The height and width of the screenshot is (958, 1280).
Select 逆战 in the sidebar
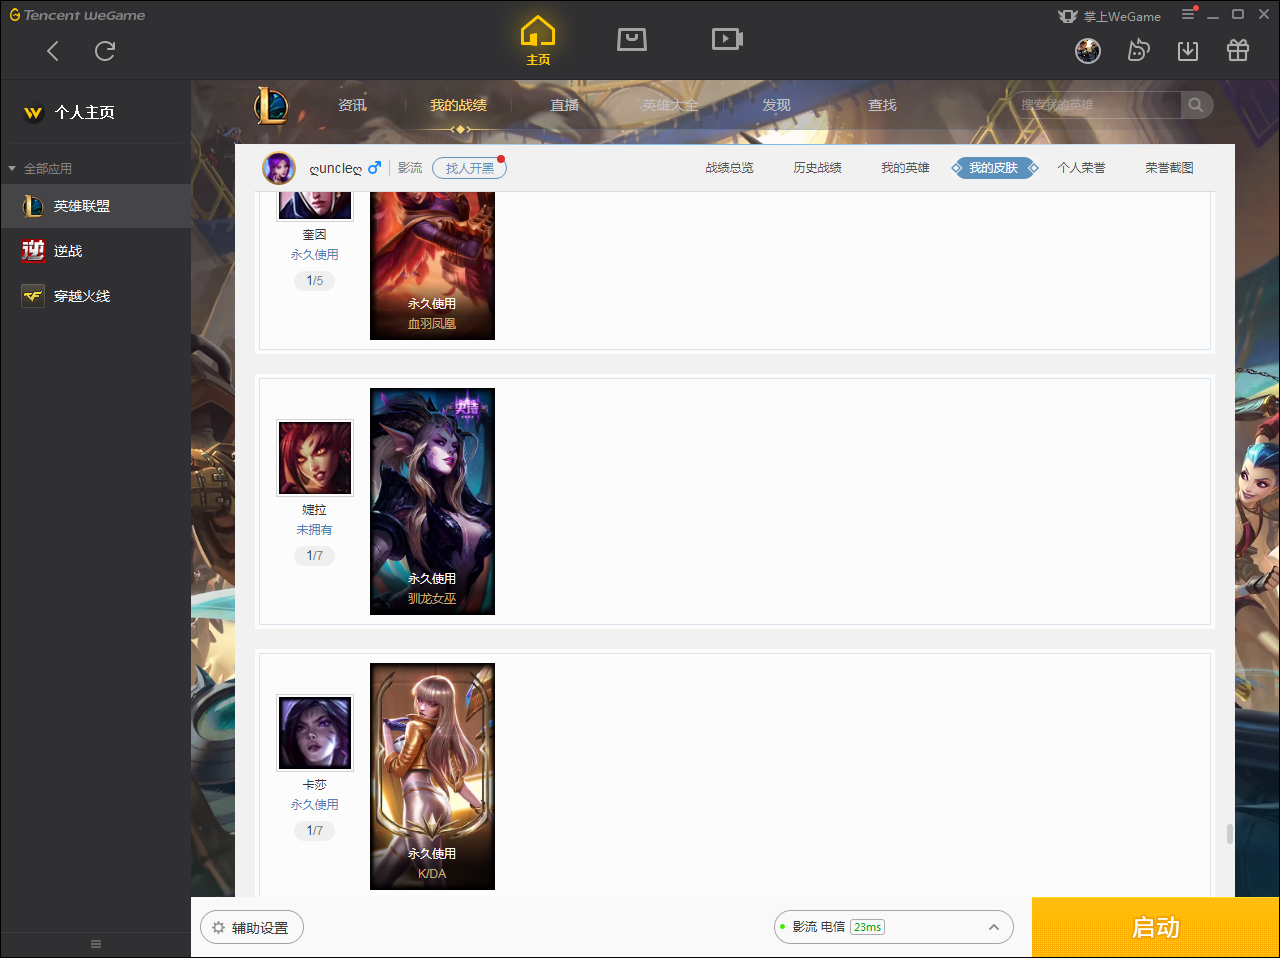tap(95, 251)
